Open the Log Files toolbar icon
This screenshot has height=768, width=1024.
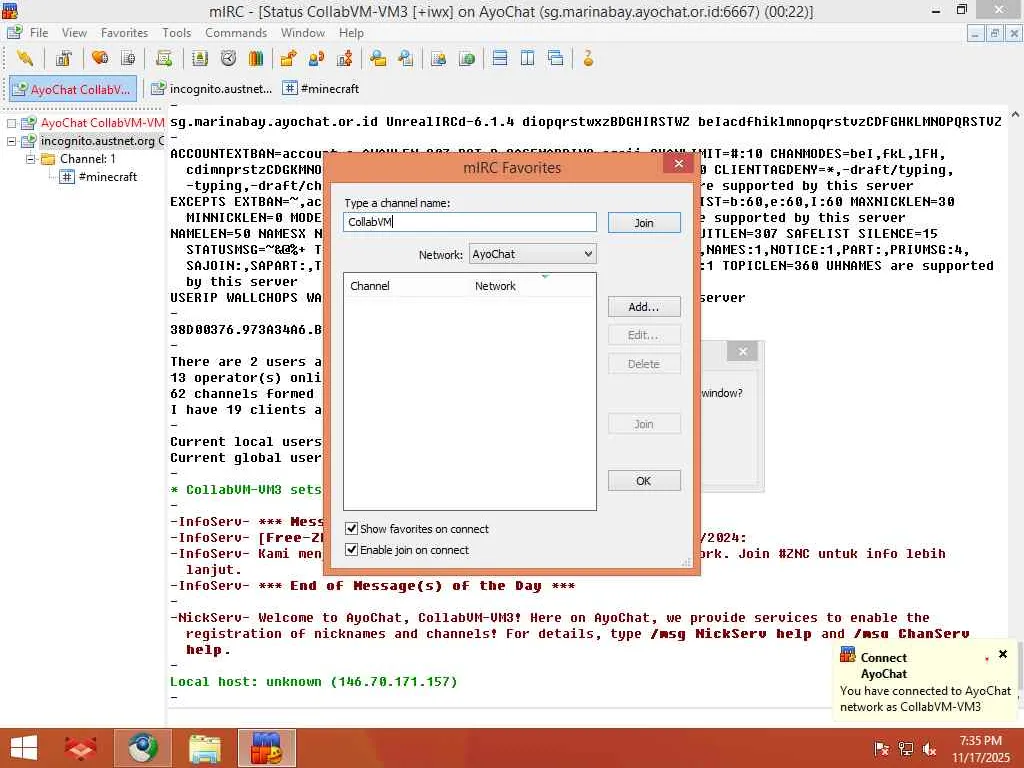406,59
